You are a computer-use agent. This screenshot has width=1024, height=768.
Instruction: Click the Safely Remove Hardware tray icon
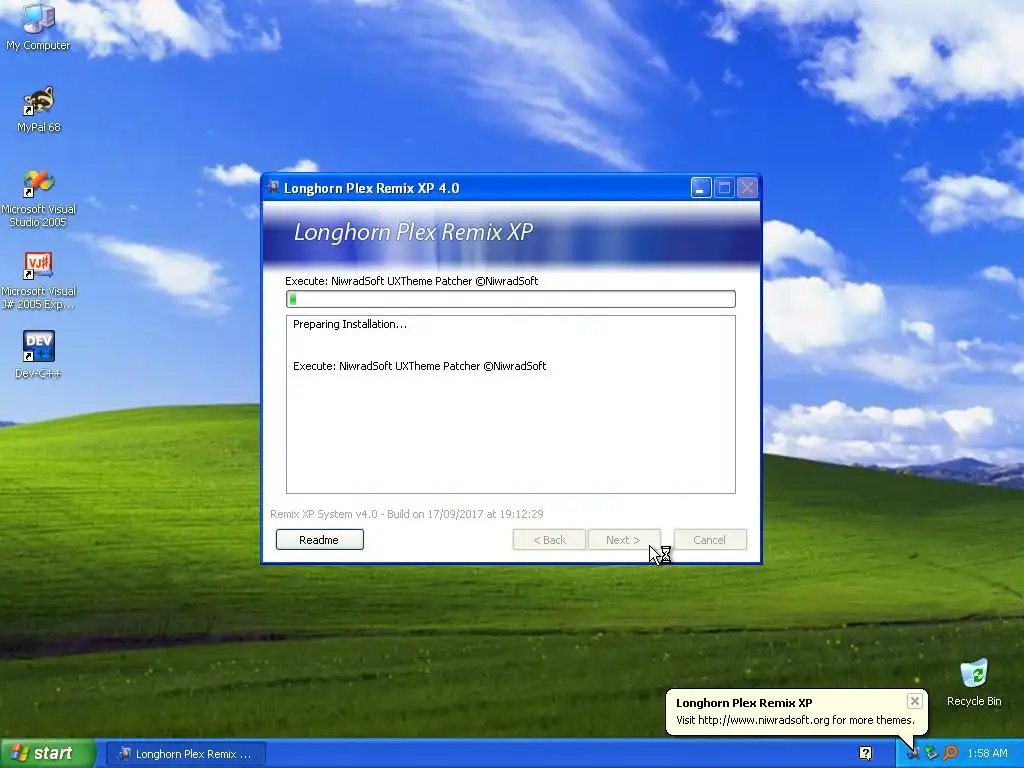931,753
